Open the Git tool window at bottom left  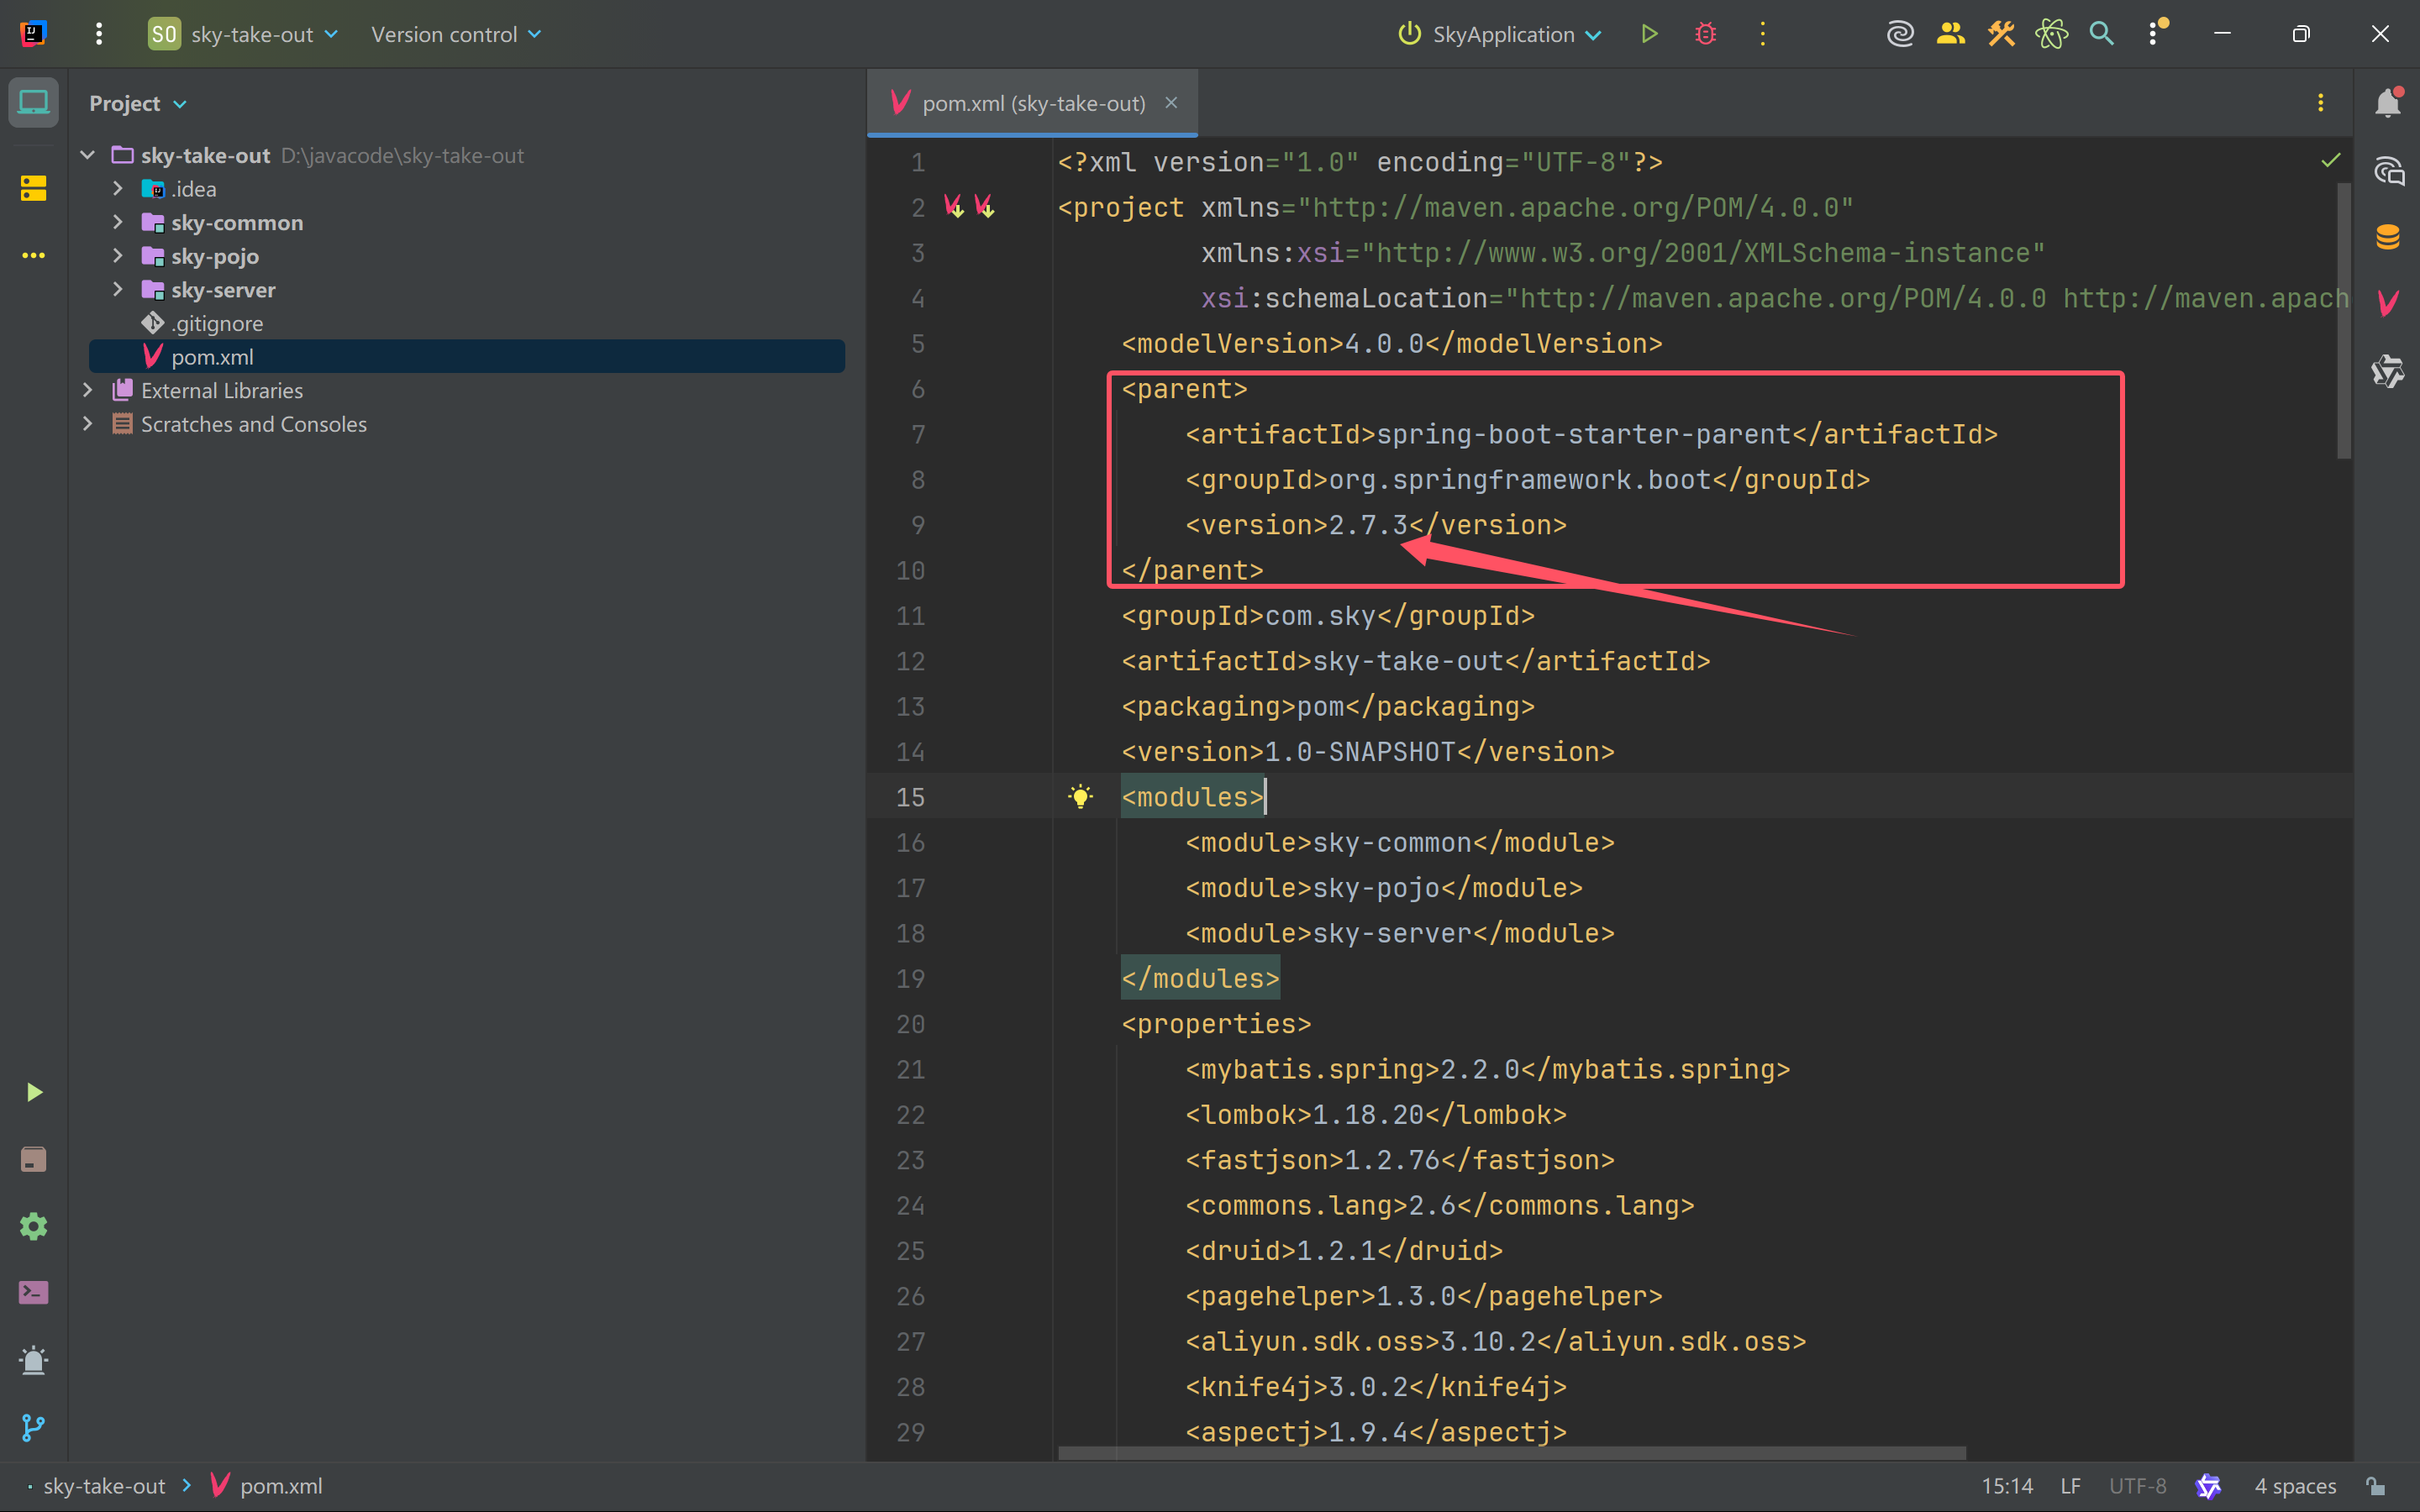[33, 1427]
